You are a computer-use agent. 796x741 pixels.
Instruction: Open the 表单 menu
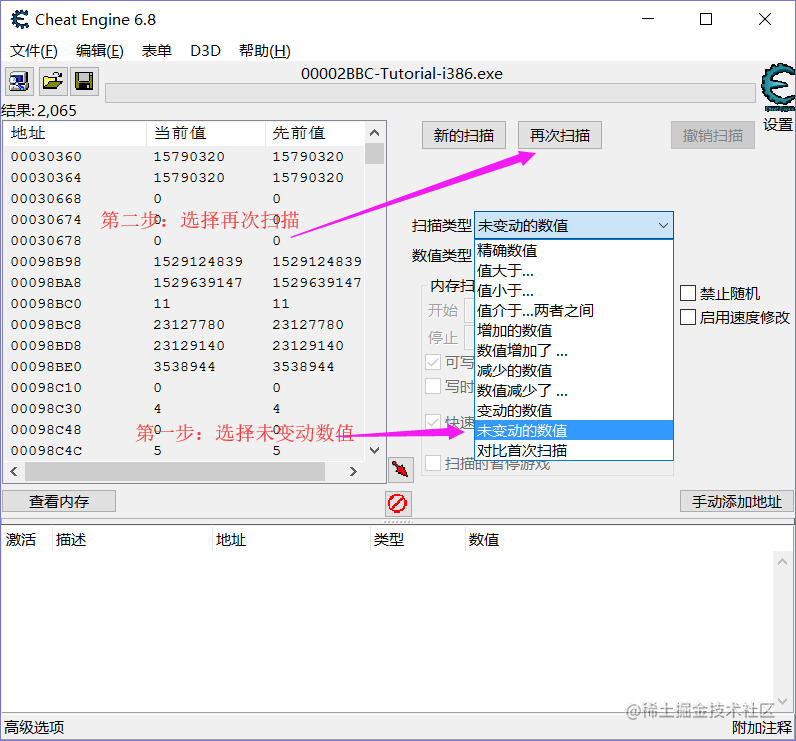coord(156,51)
